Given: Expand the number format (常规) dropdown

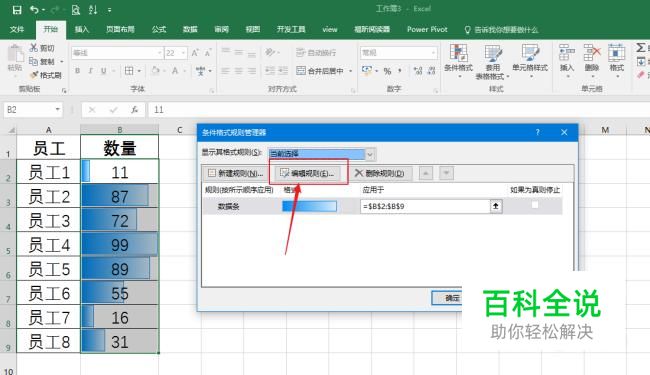Looking at the screenshot, I should point(434,53).
